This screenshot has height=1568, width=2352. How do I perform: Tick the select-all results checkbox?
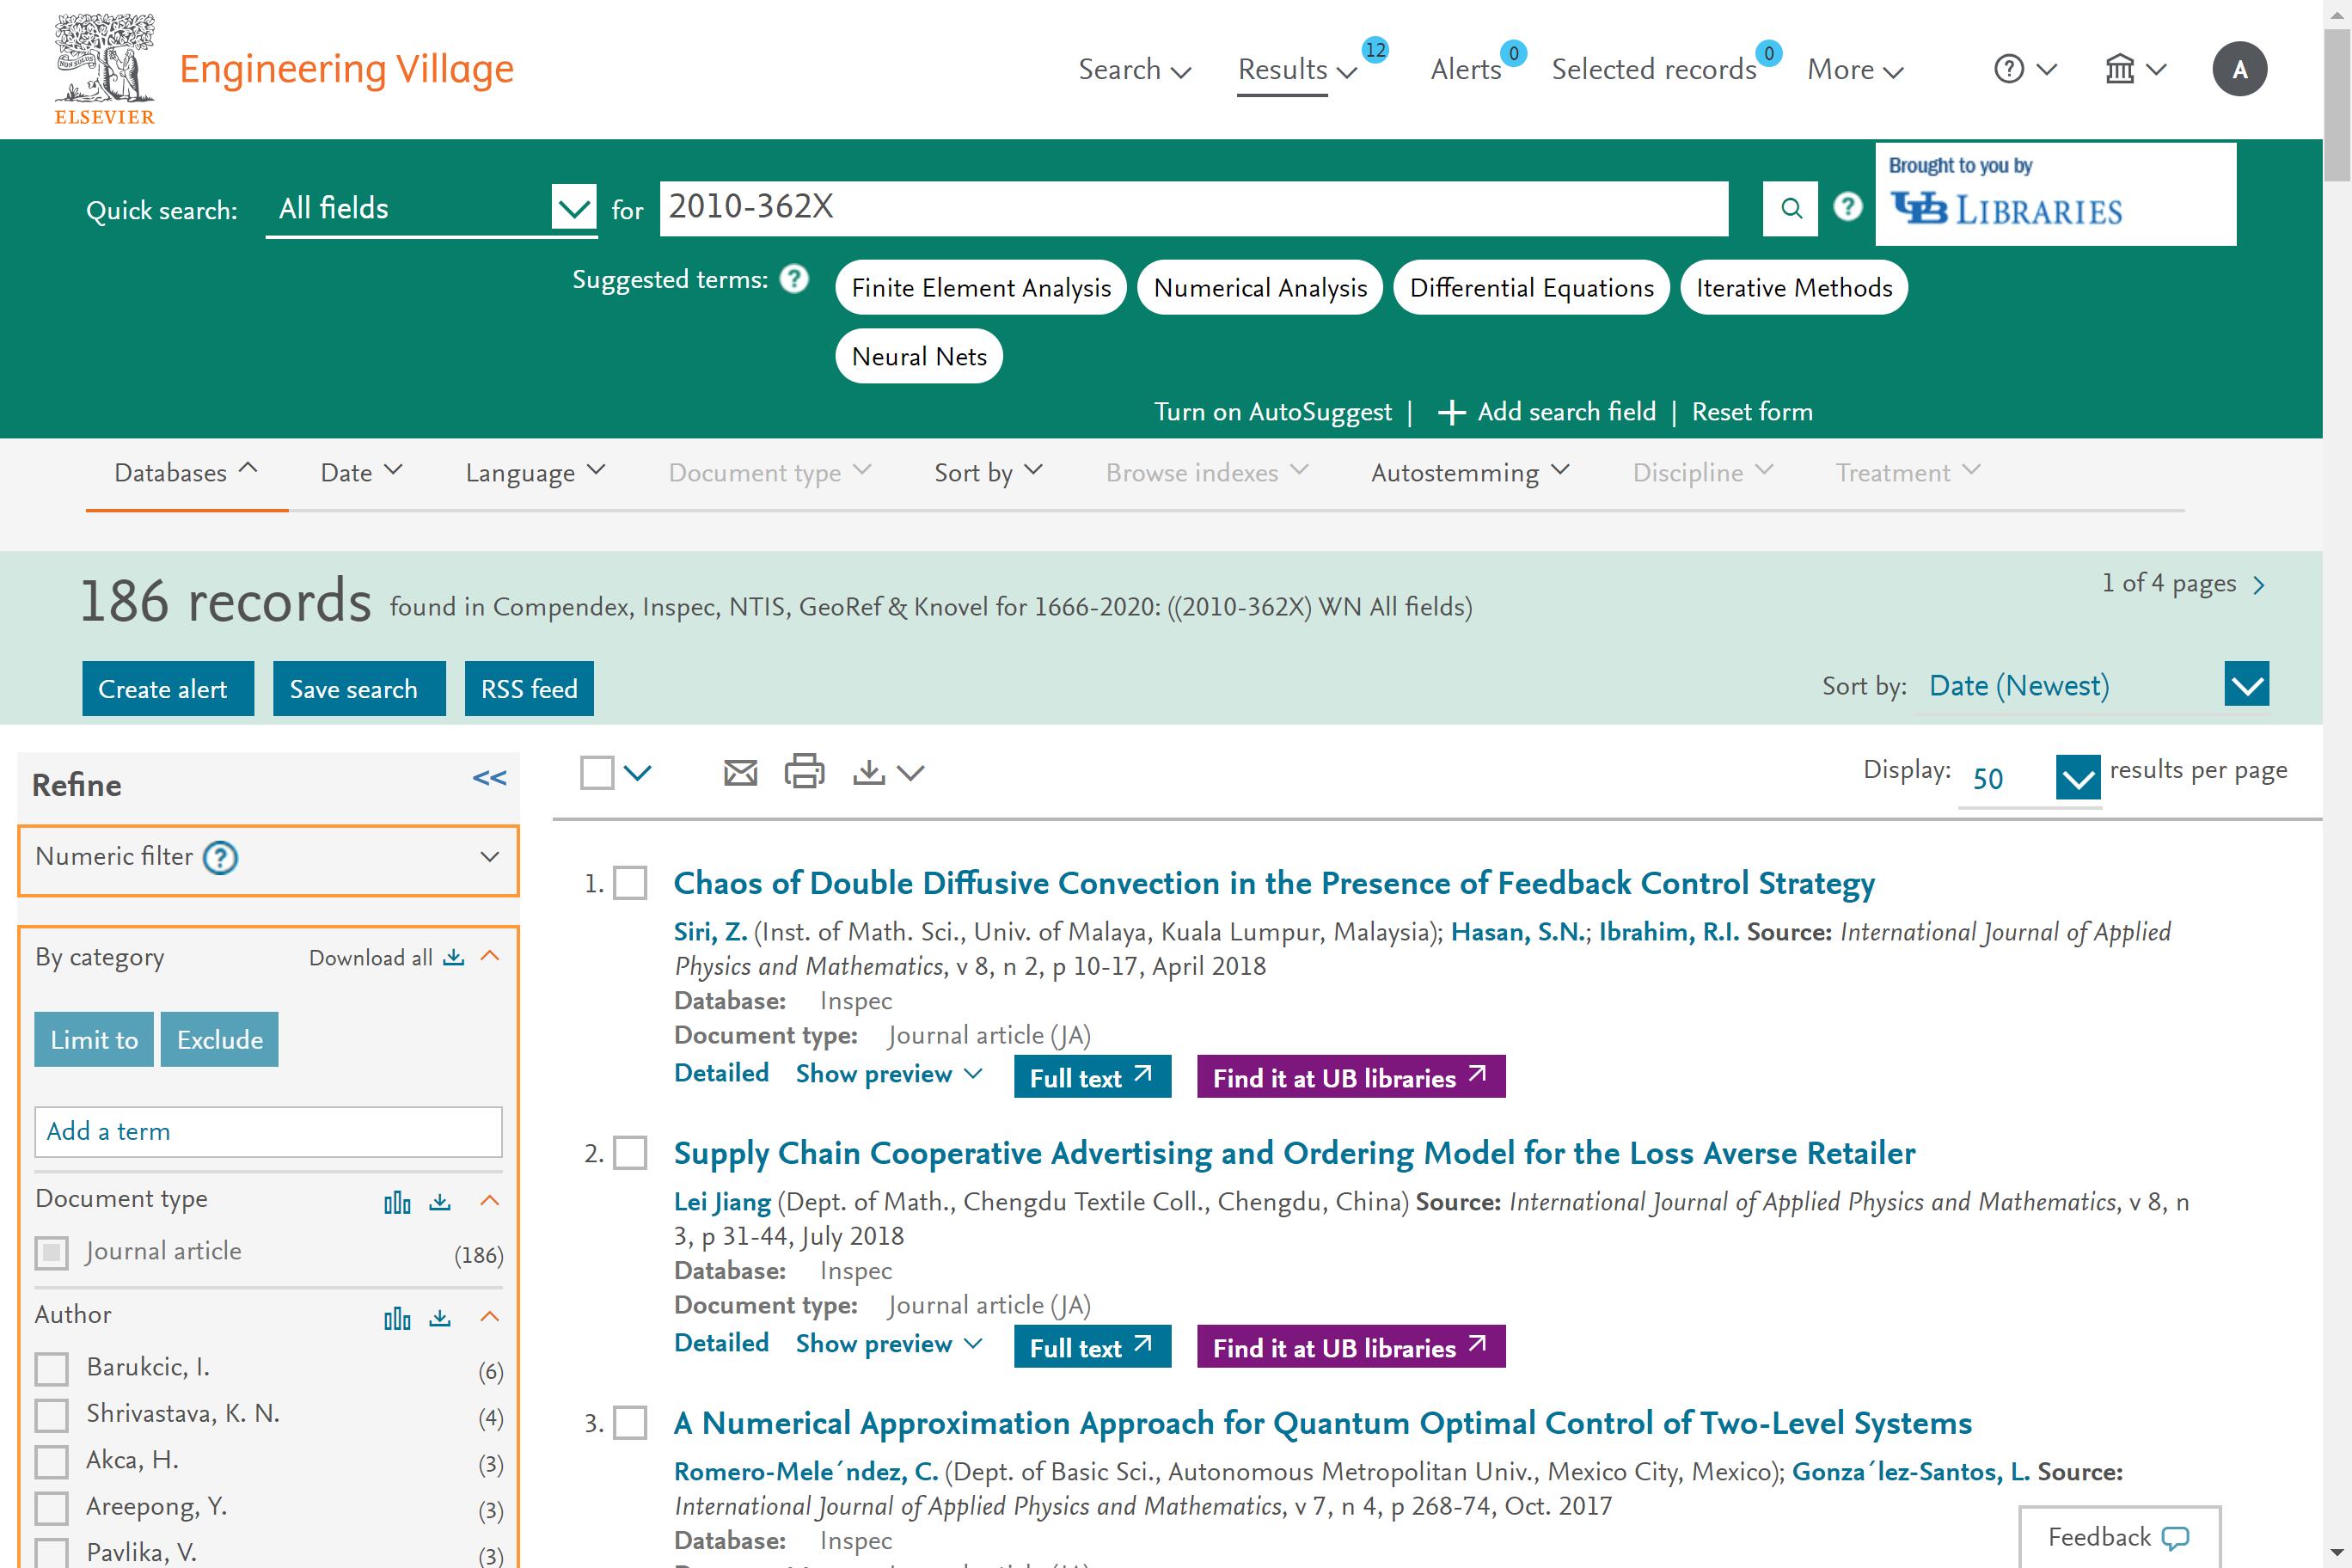(x=597, y=772)
